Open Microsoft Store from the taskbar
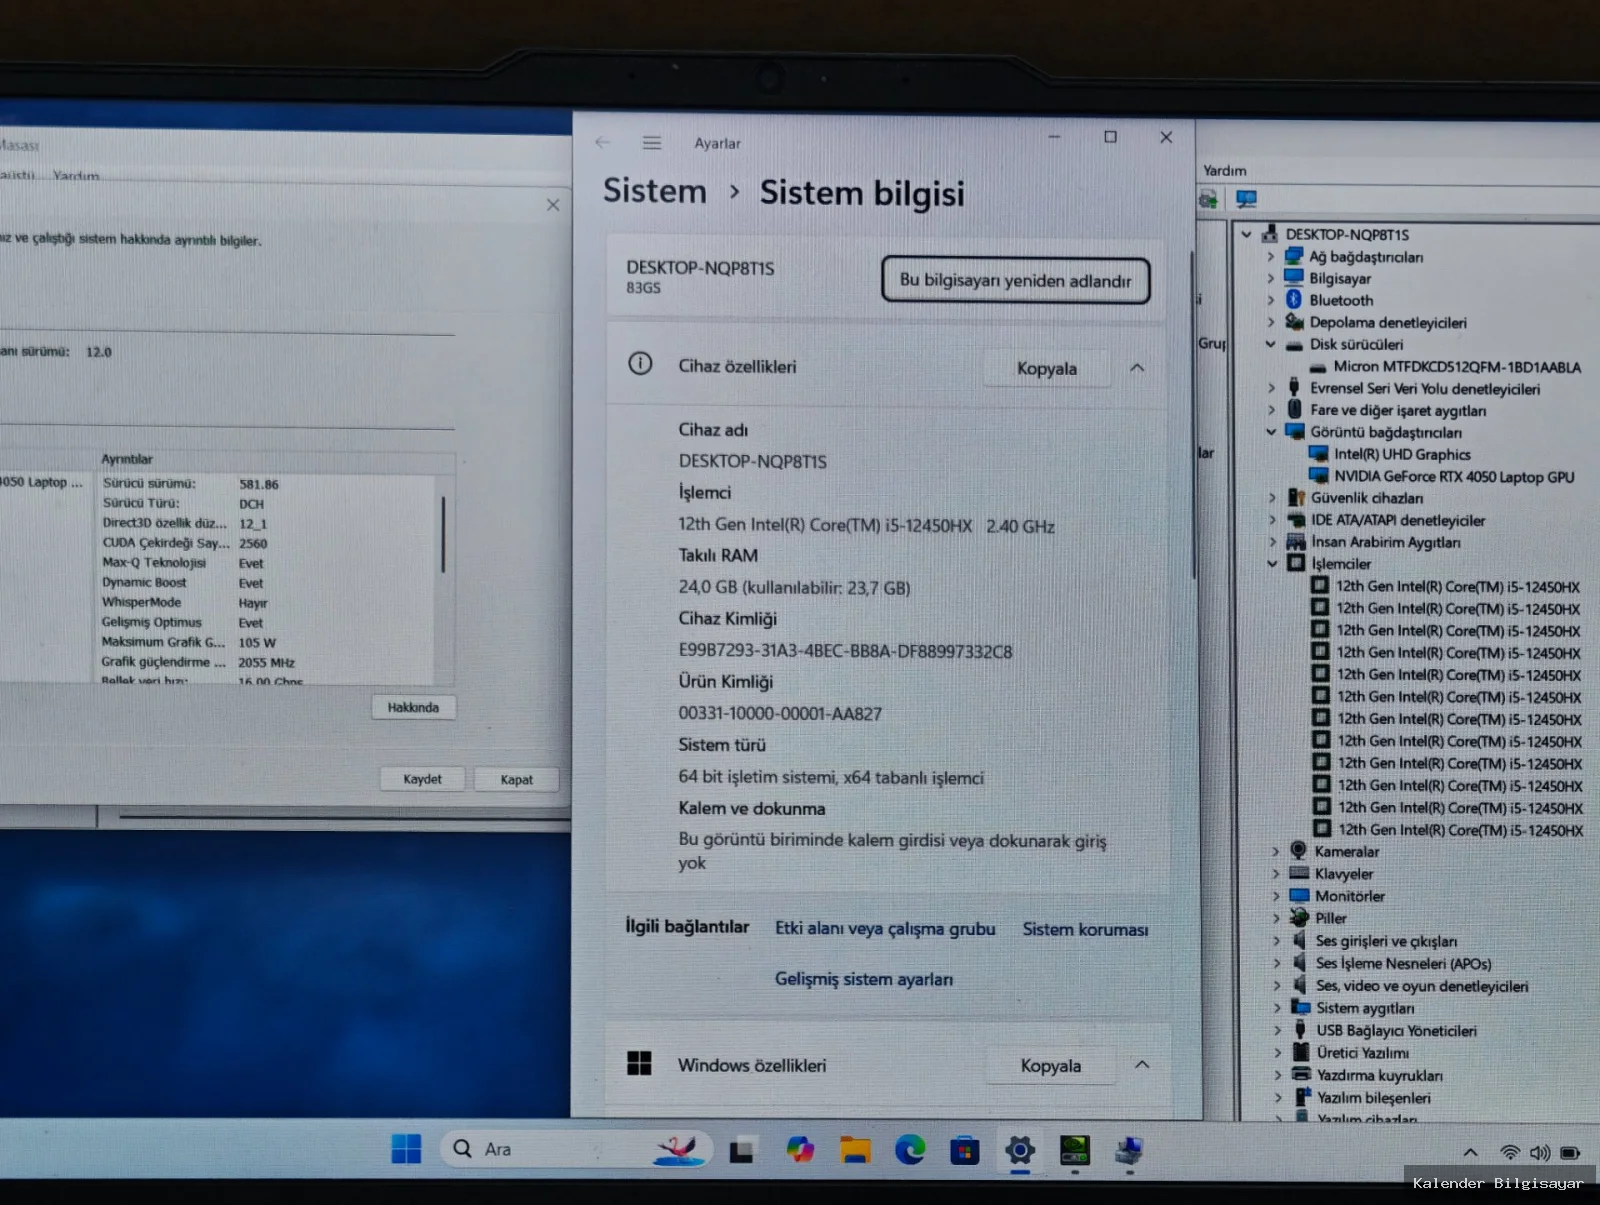 [965, 1150]
